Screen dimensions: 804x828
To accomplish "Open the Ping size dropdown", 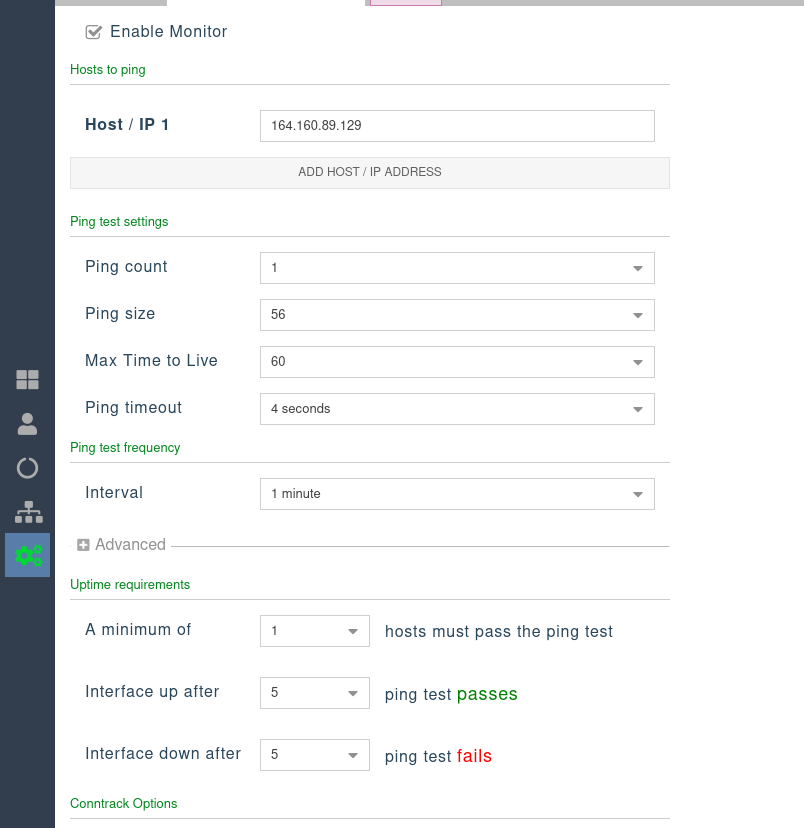I will (456, 315).
